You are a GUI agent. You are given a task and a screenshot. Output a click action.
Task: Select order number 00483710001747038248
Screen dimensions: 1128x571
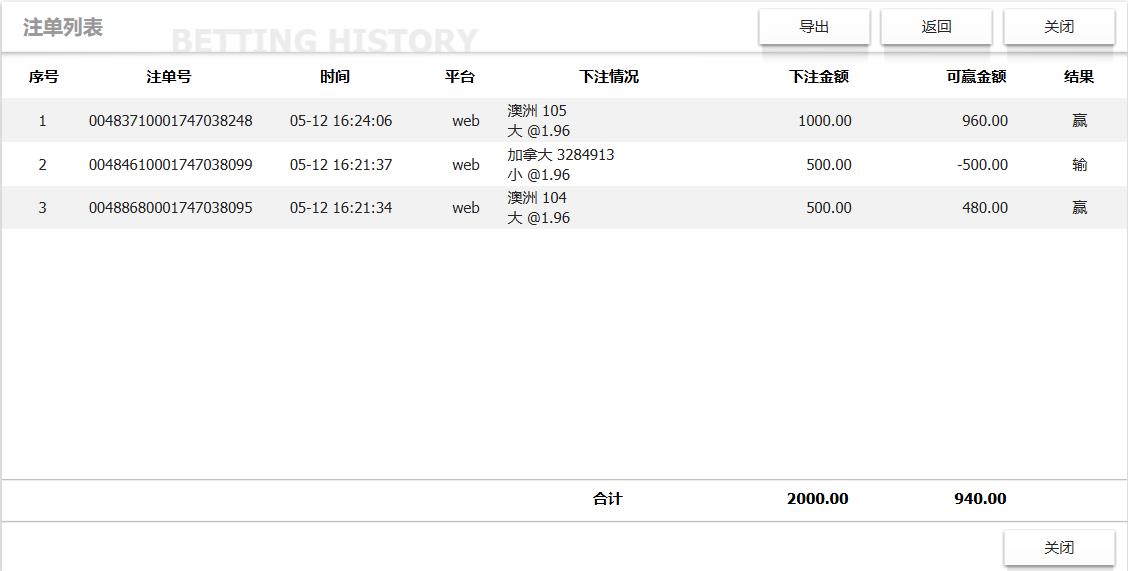[170, 121]
